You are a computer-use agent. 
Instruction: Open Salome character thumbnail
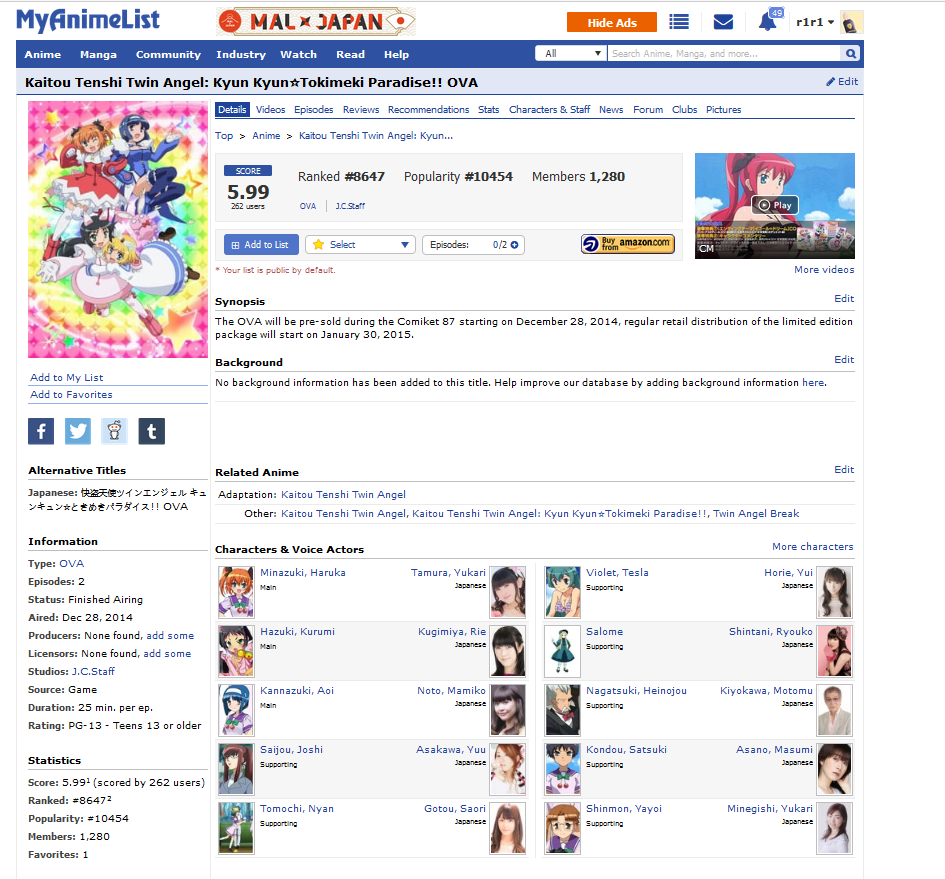coord(562,651)
